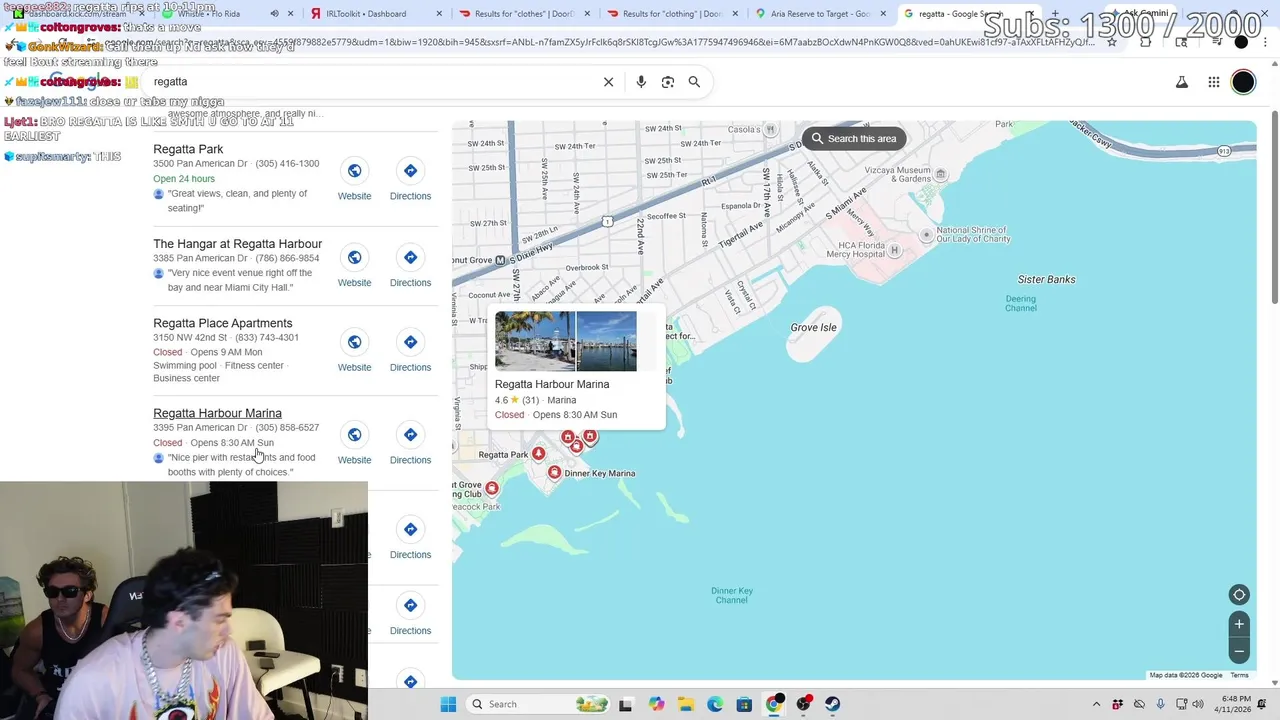Open Windows Start menu
The width and height of the screenshot is (1280, 720).
pyautogui.click(x=448, y=704)
